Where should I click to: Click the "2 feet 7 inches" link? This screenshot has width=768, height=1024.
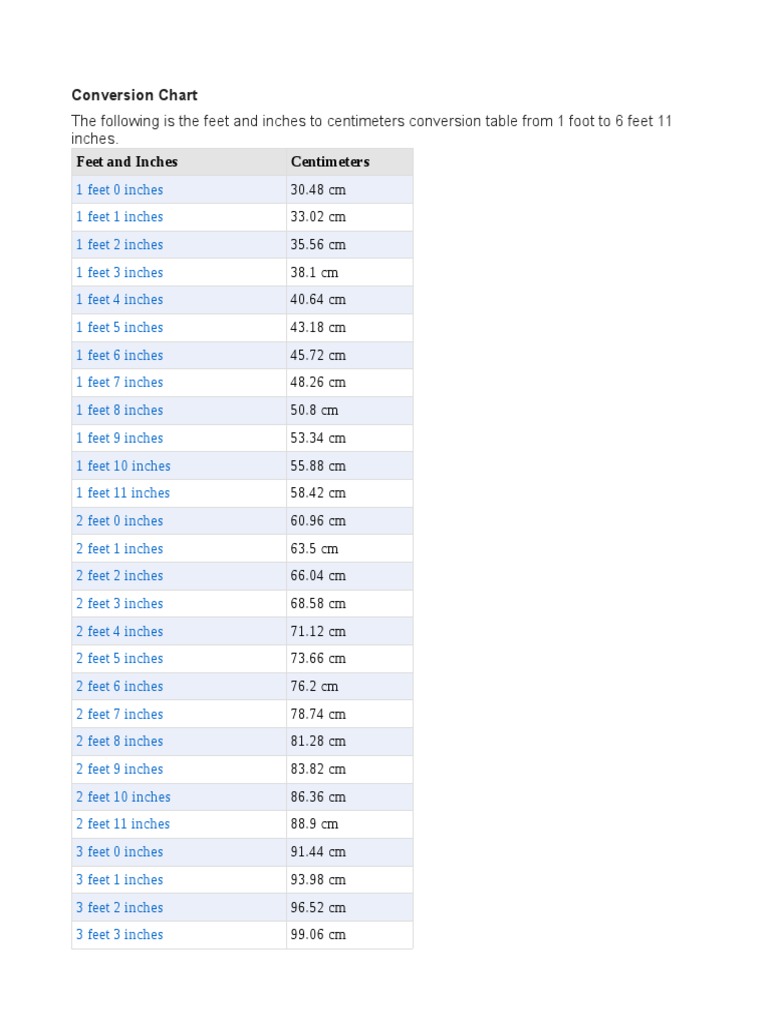tap(119, 714)
